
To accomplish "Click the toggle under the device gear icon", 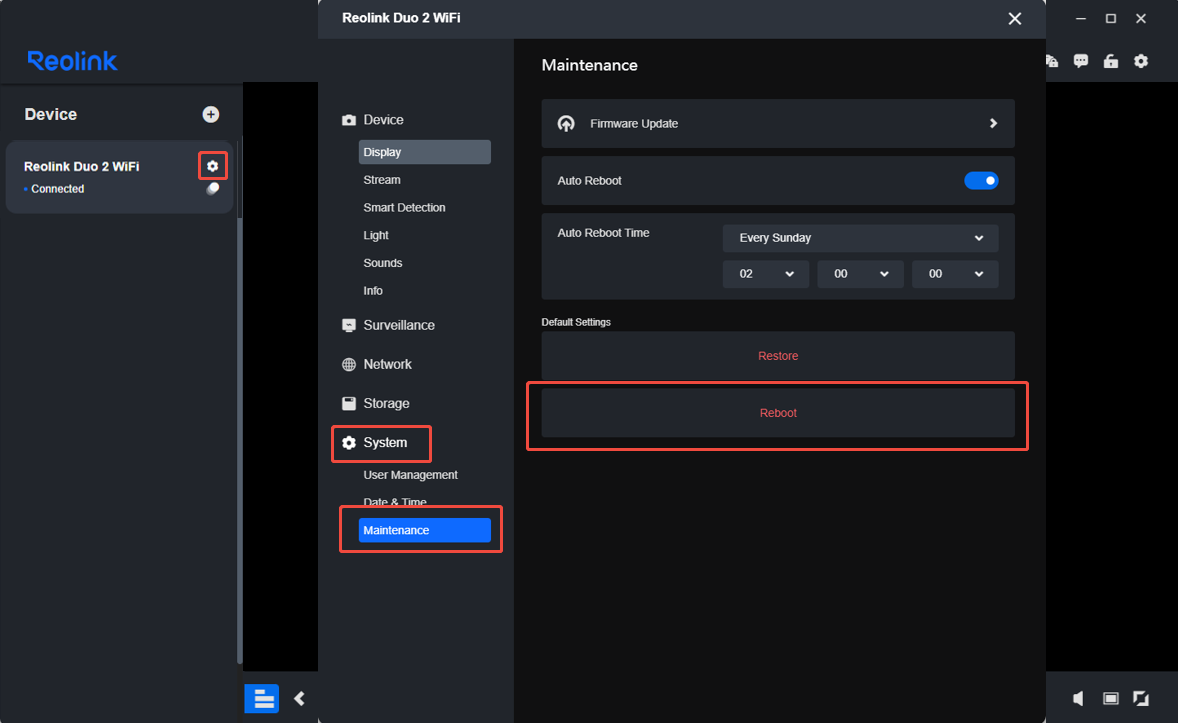I will pos(213,189).
